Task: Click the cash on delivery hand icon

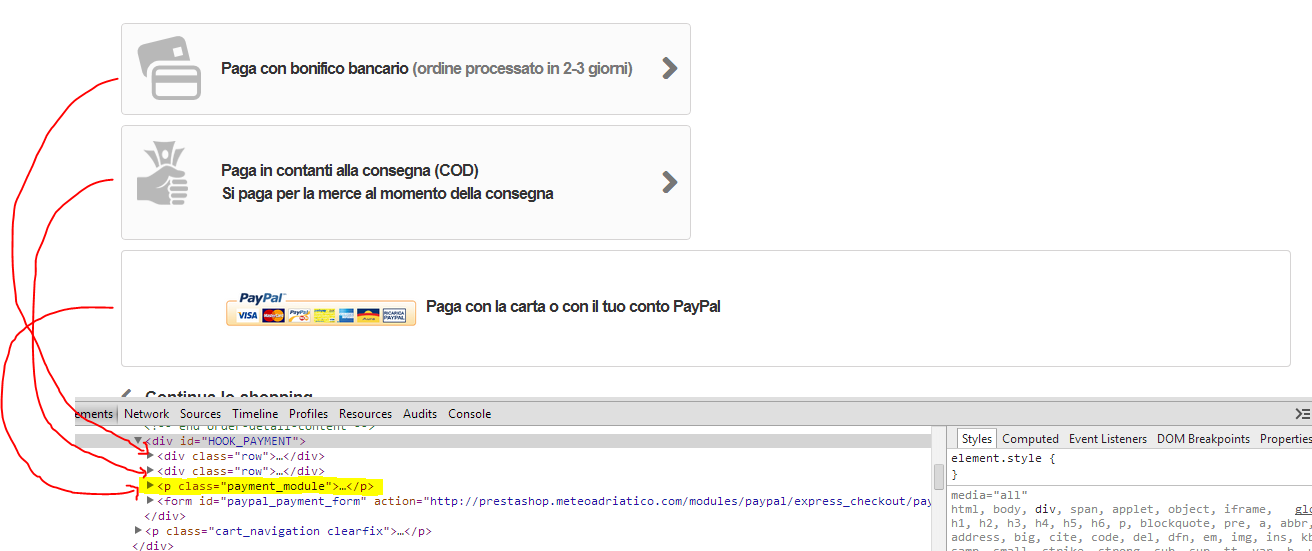Action: pos(163,172)
